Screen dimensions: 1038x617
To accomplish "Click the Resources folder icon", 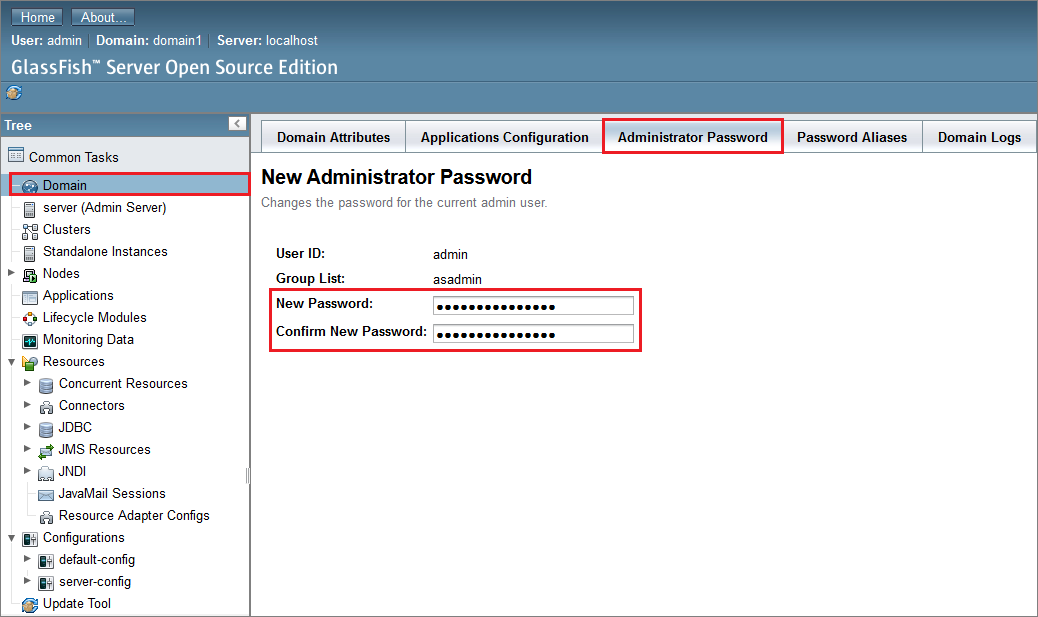I will pos(30,363).
